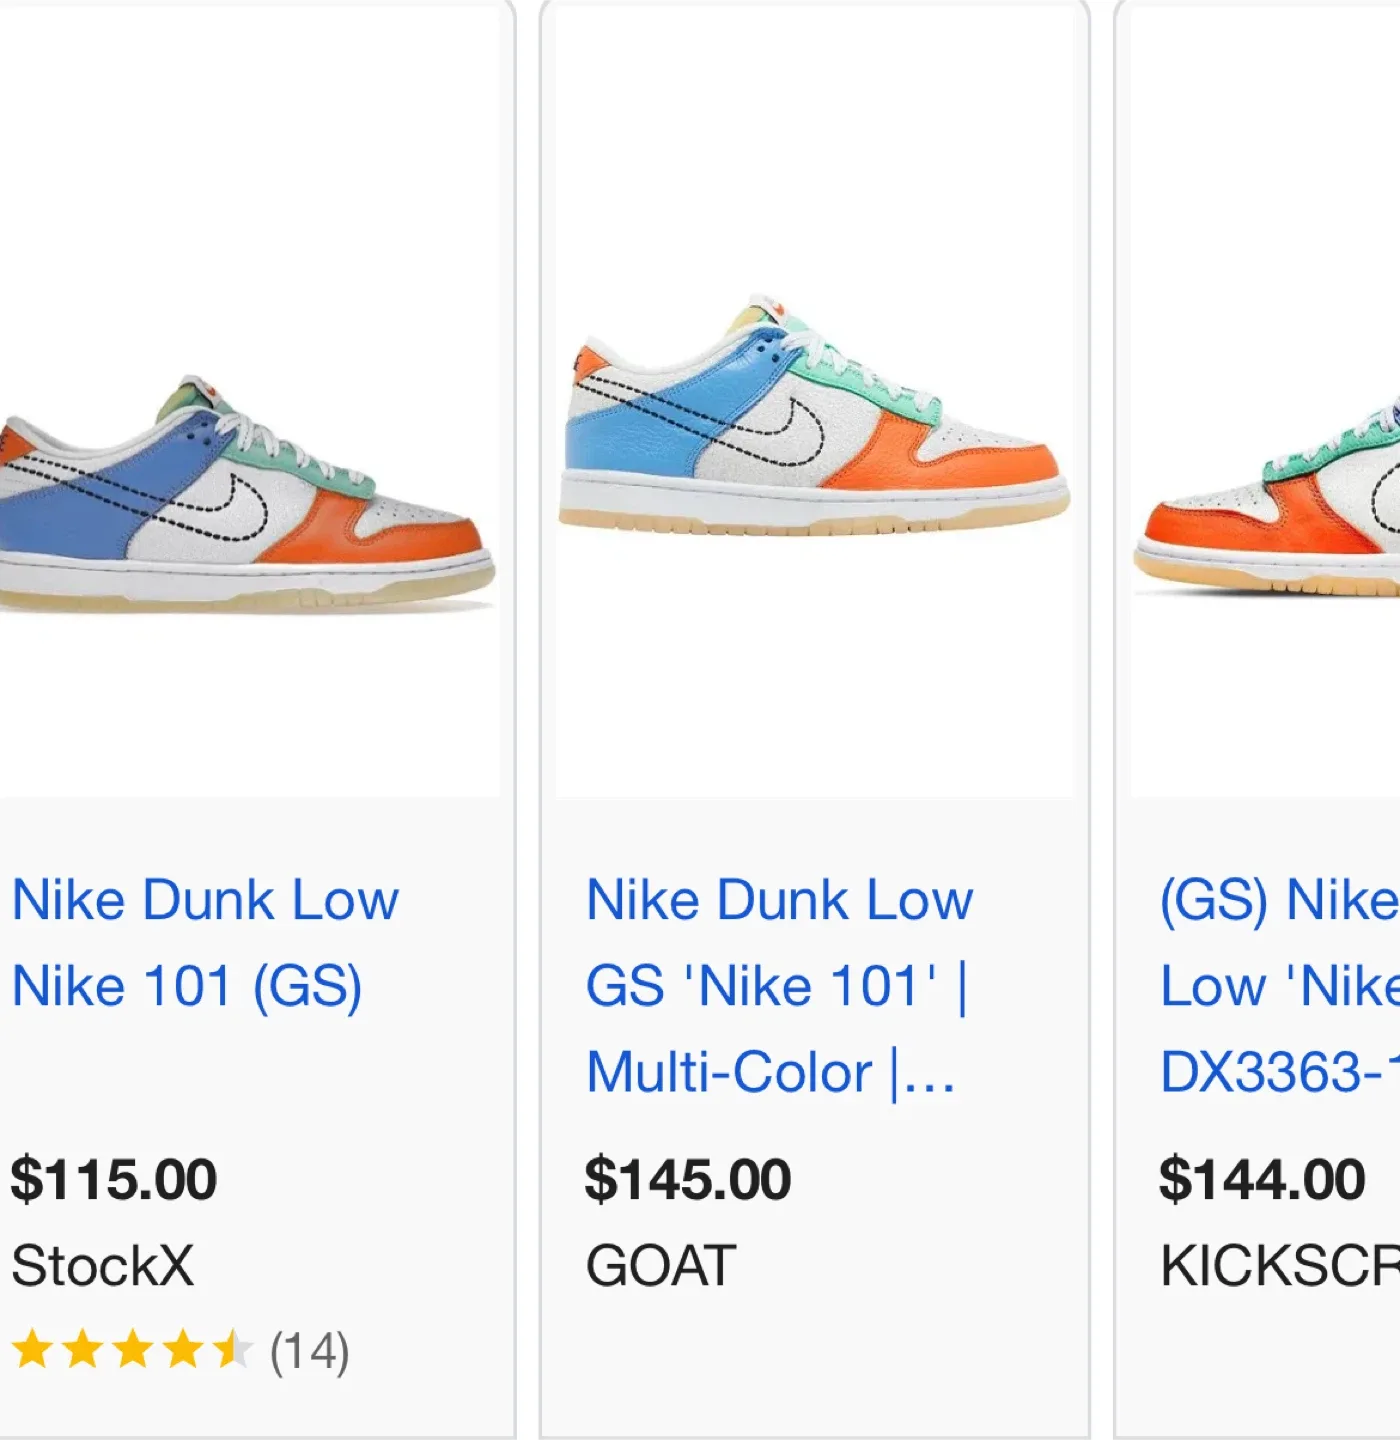Click the truncated Multi-Color title on the GOAT card
The image size is (1400, 1440).
point(770,1072)
